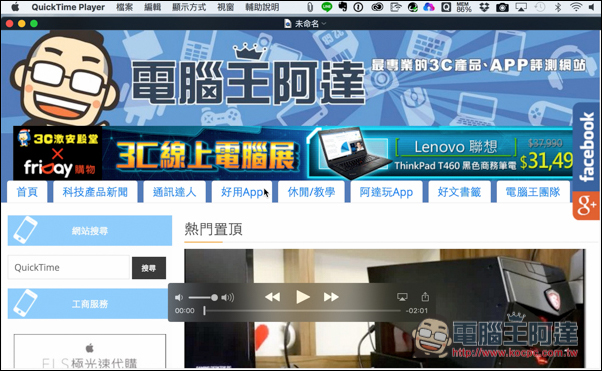Click the blue cloud upload icon

click(429, 7)
